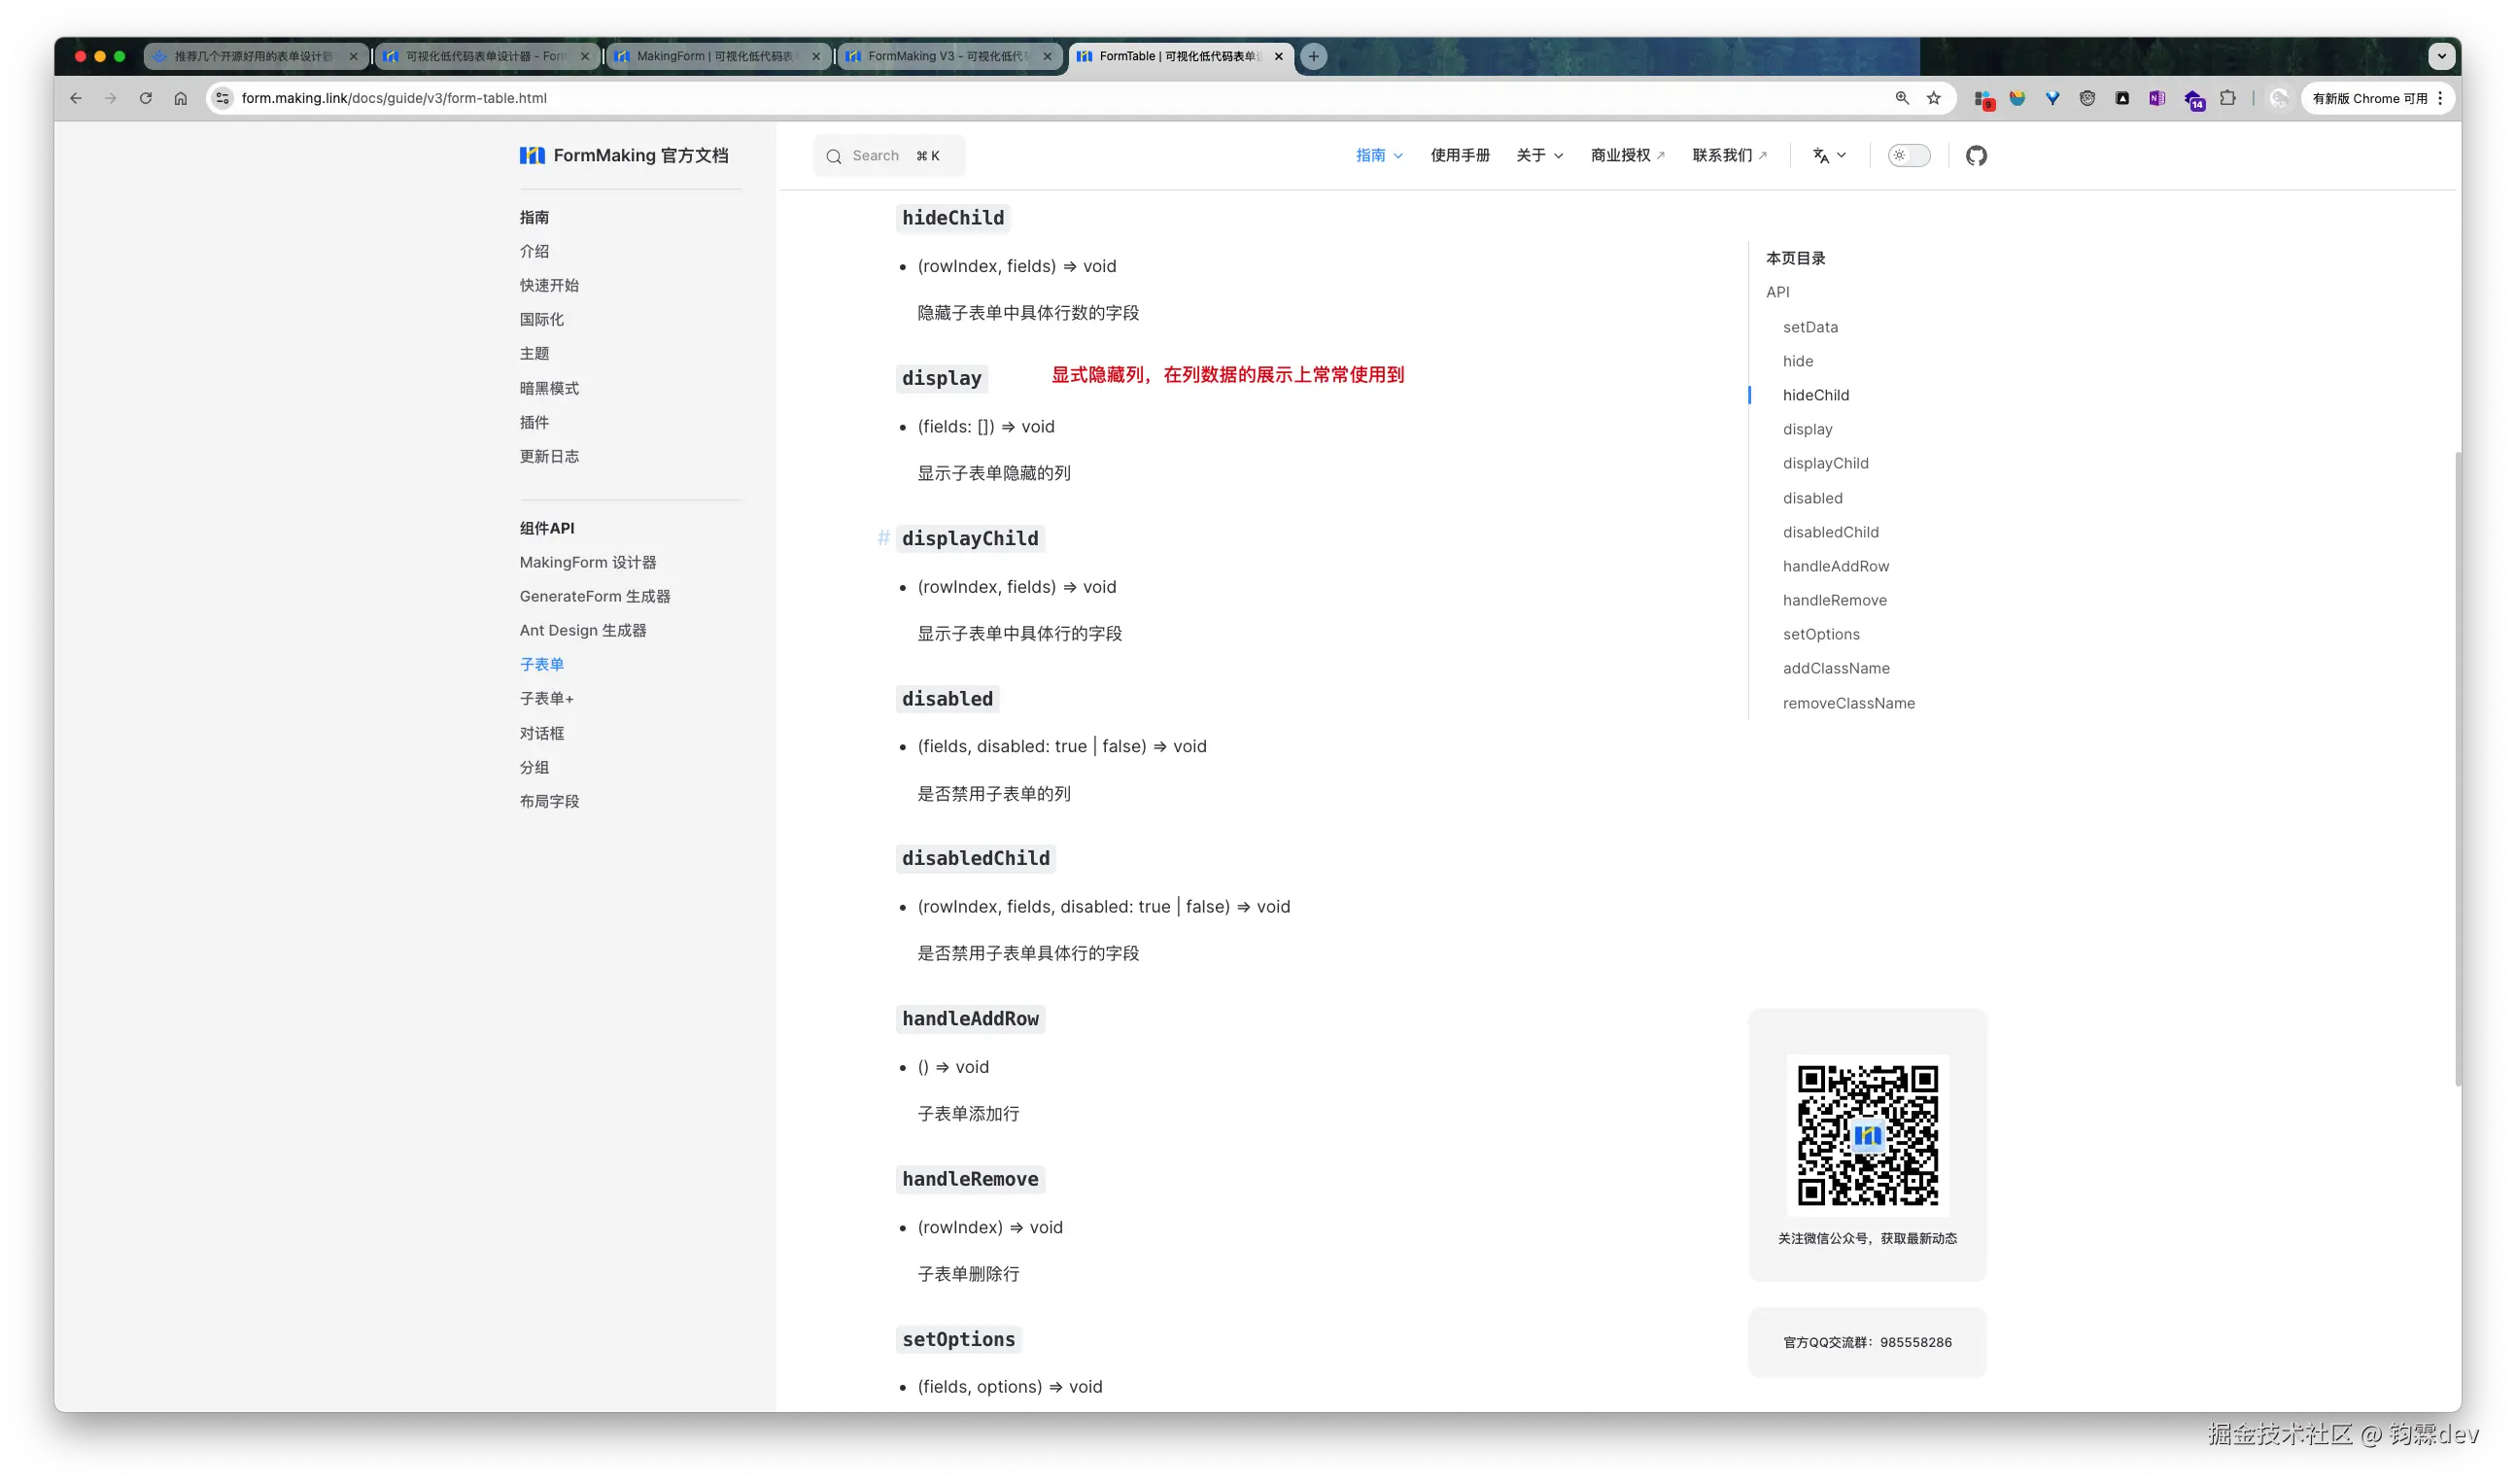2516x1484 pixels.
Task: Click the page zoom magnifier icon
Action: (x=1902, y=98)
